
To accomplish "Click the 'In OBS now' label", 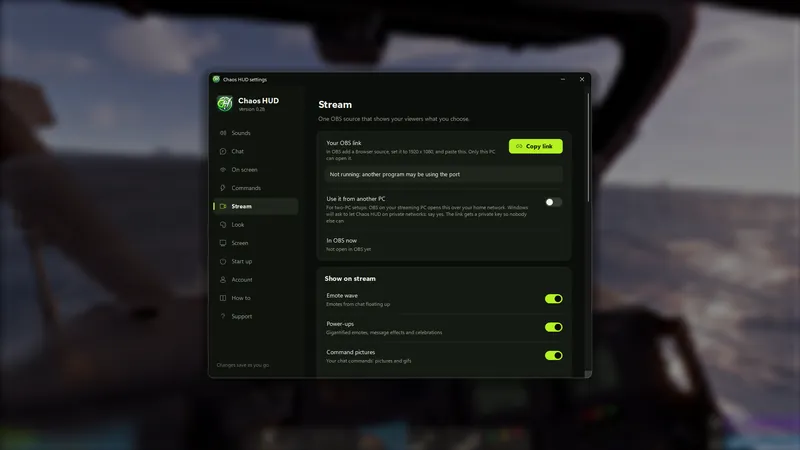I will click(x=342, y=240).
